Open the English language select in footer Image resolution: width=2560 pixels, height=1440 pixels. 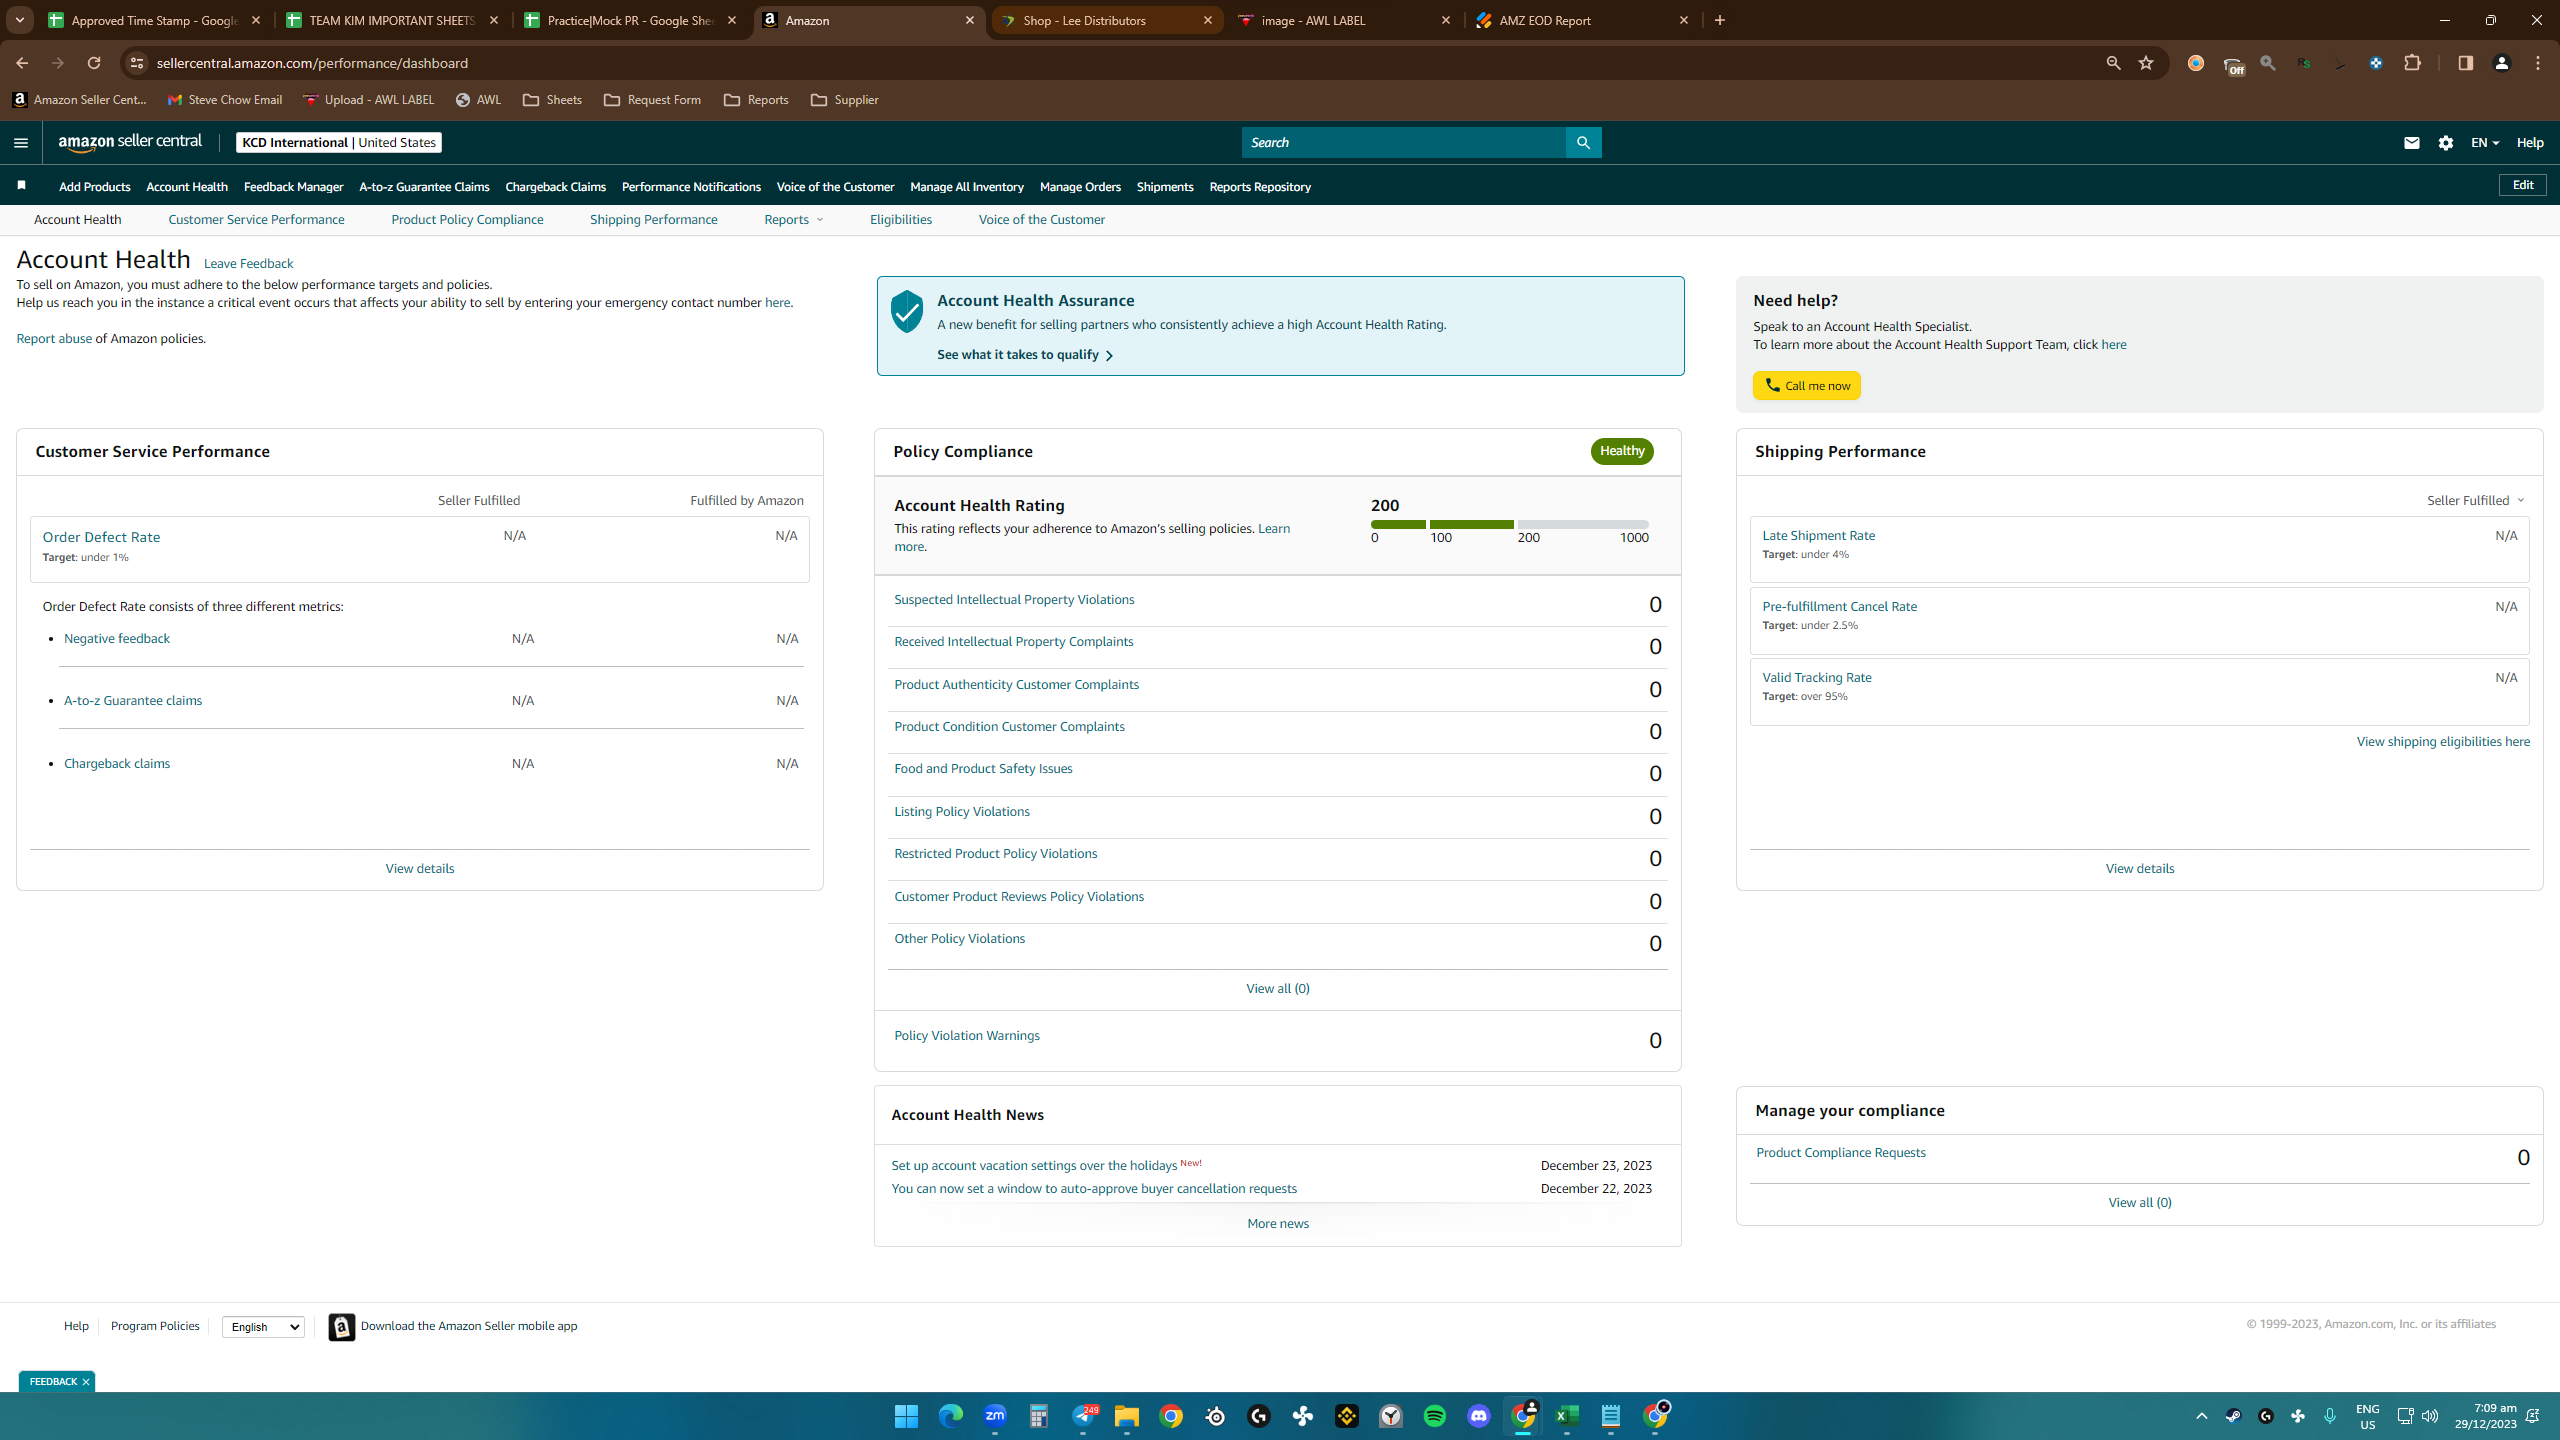[x=263, y=1327]
